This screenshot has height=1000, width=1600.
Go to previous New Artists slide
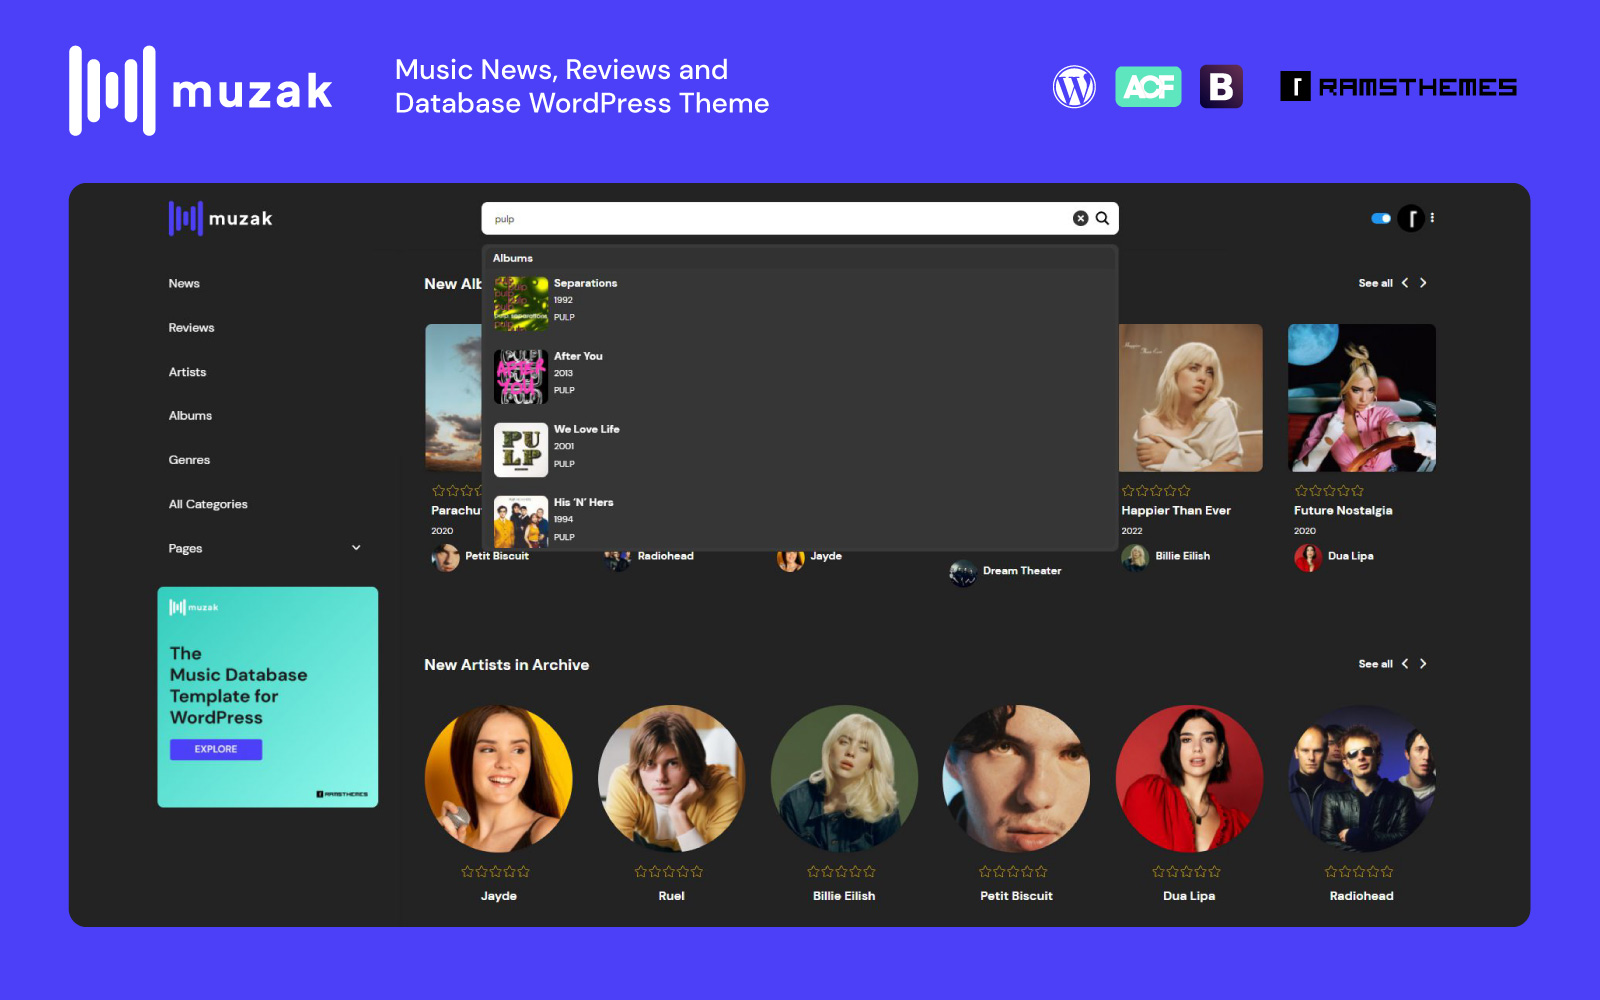pos(1405,664)
